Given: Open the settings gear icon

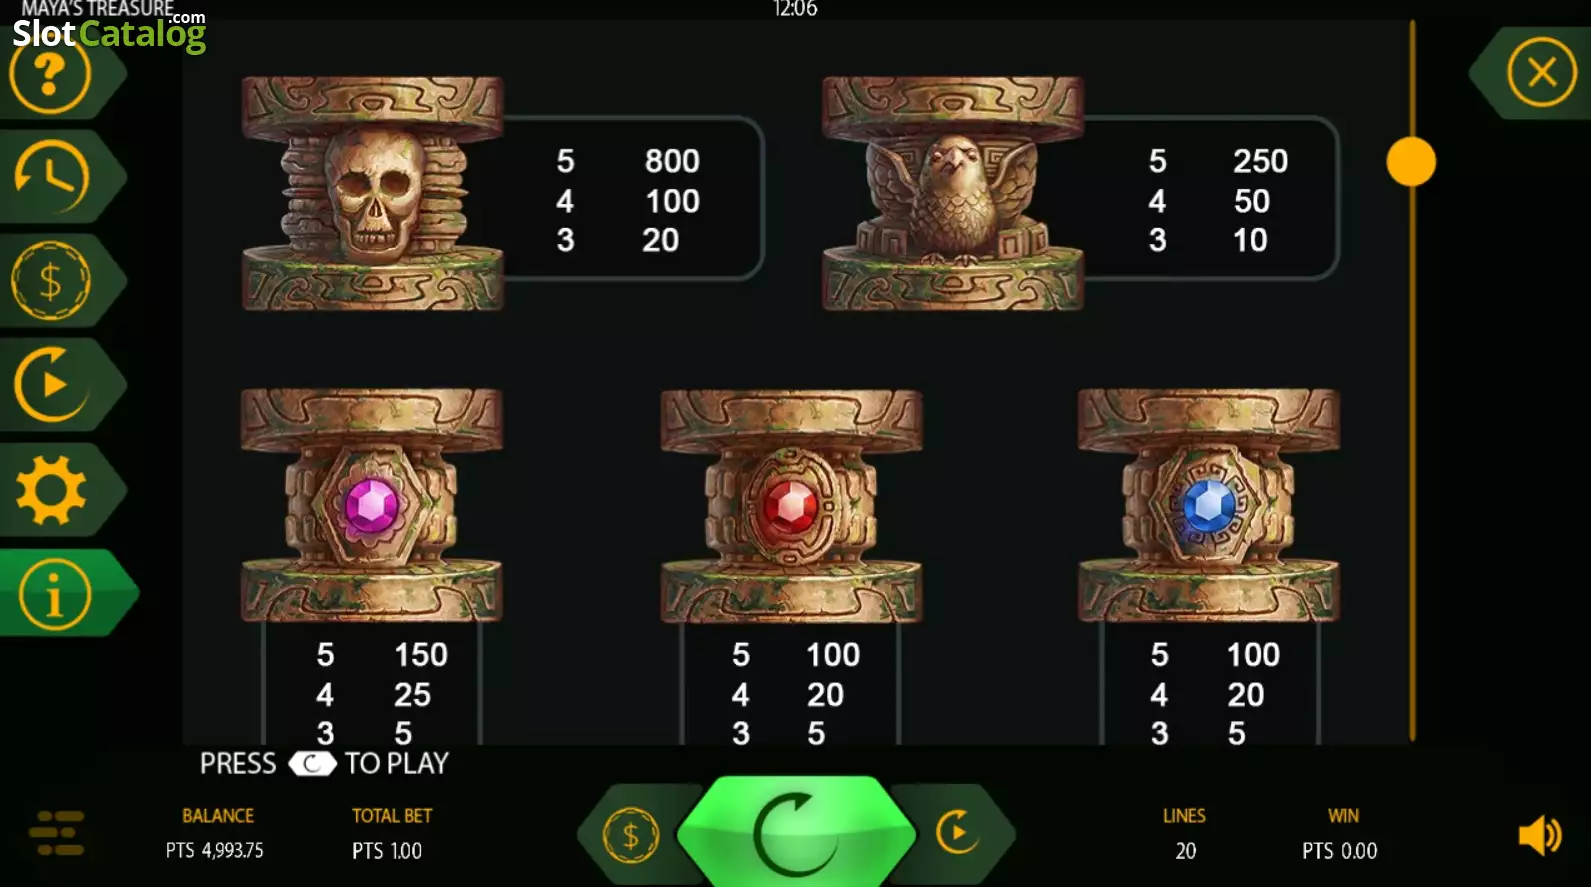Looking at the screenshot, I should pyautogui.click(x=51, y=490).
